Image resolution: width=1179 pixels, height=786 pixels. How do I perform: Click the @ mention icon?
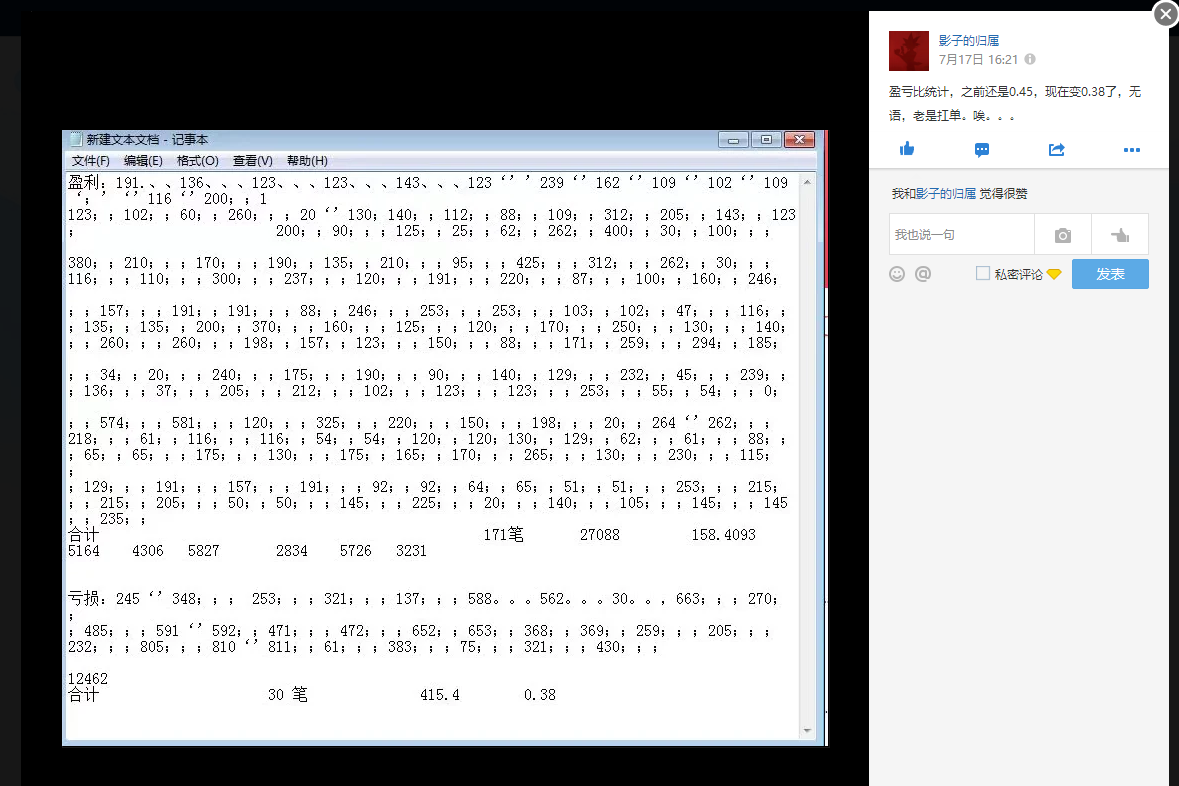(923, 274)
